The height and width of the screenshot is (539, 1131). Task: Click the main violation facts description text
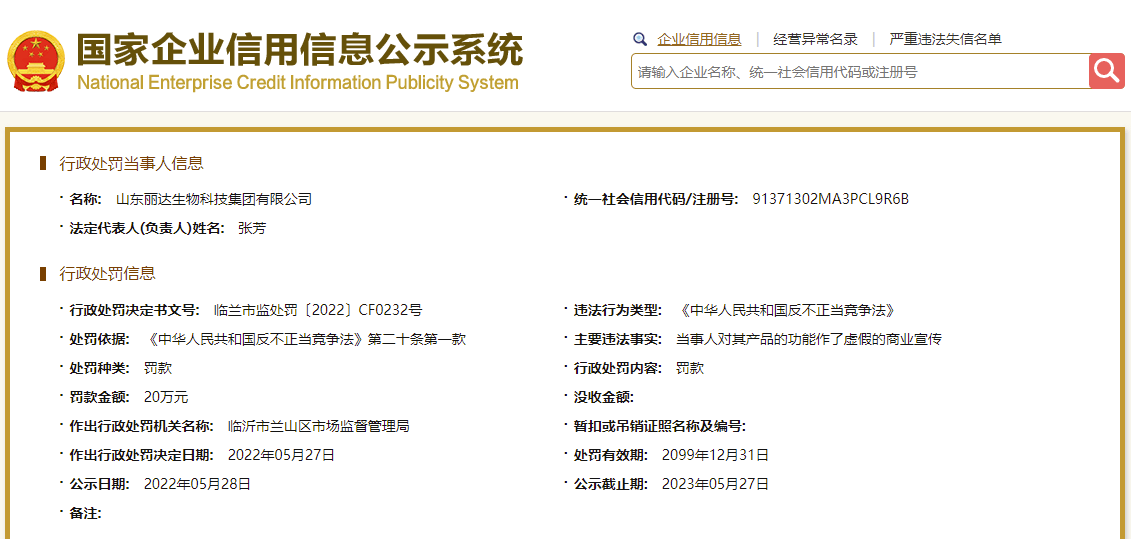click(809, 340)
